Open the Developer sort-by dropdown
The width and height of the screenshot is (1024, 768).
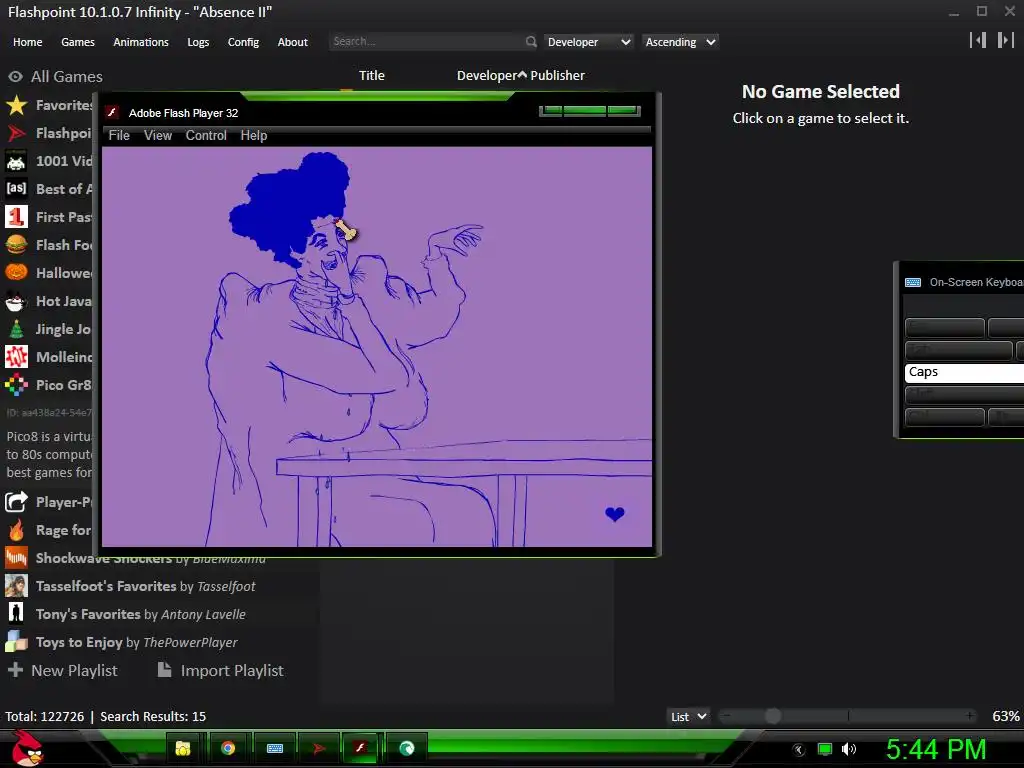588,42
